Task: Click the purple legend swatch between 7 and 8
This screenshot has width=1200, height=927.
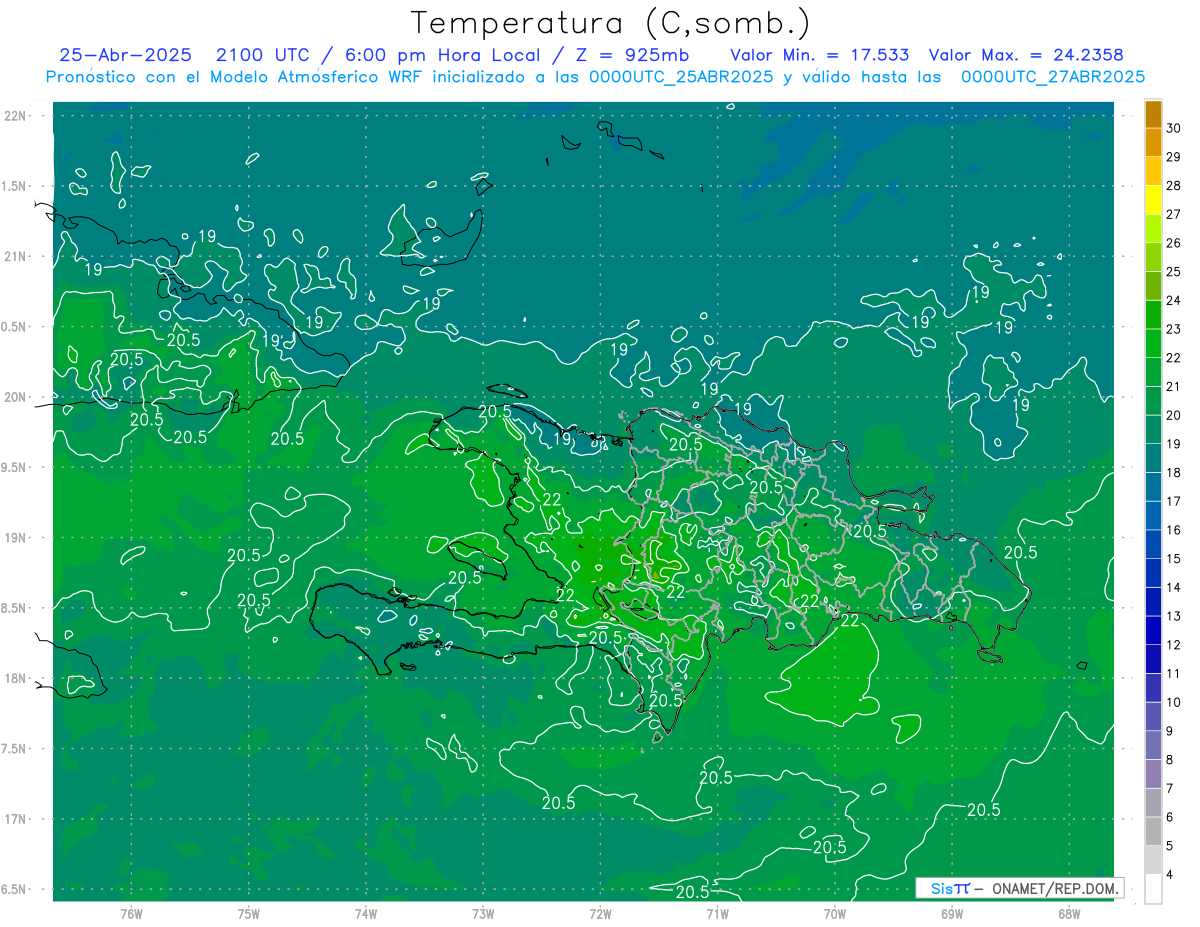Action: (x=1153, y=774)
